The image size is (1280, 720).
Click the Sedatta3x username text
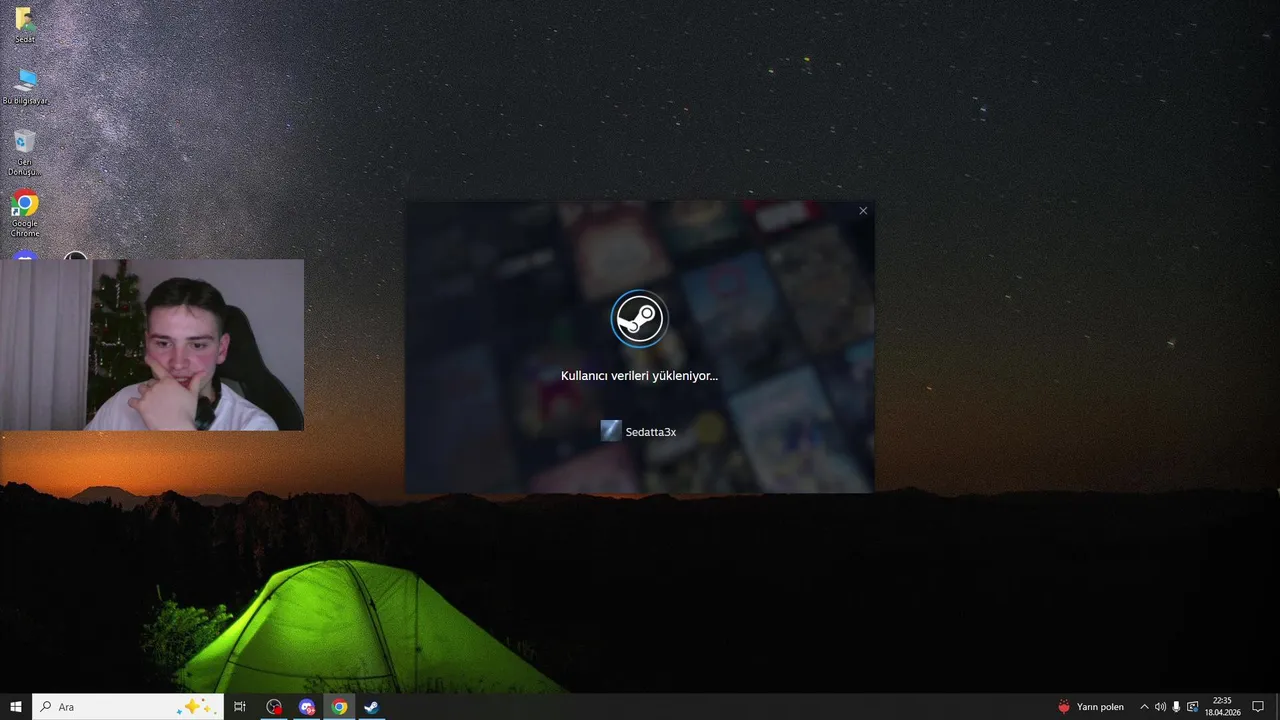point(651,432)
